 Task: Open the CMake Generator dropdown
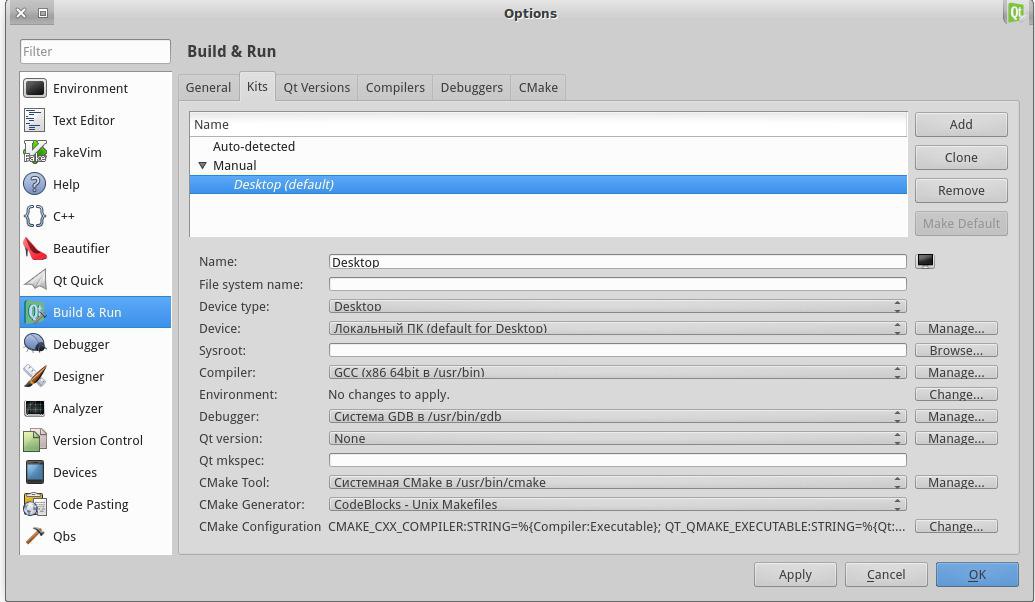click(x=617, y=504)
